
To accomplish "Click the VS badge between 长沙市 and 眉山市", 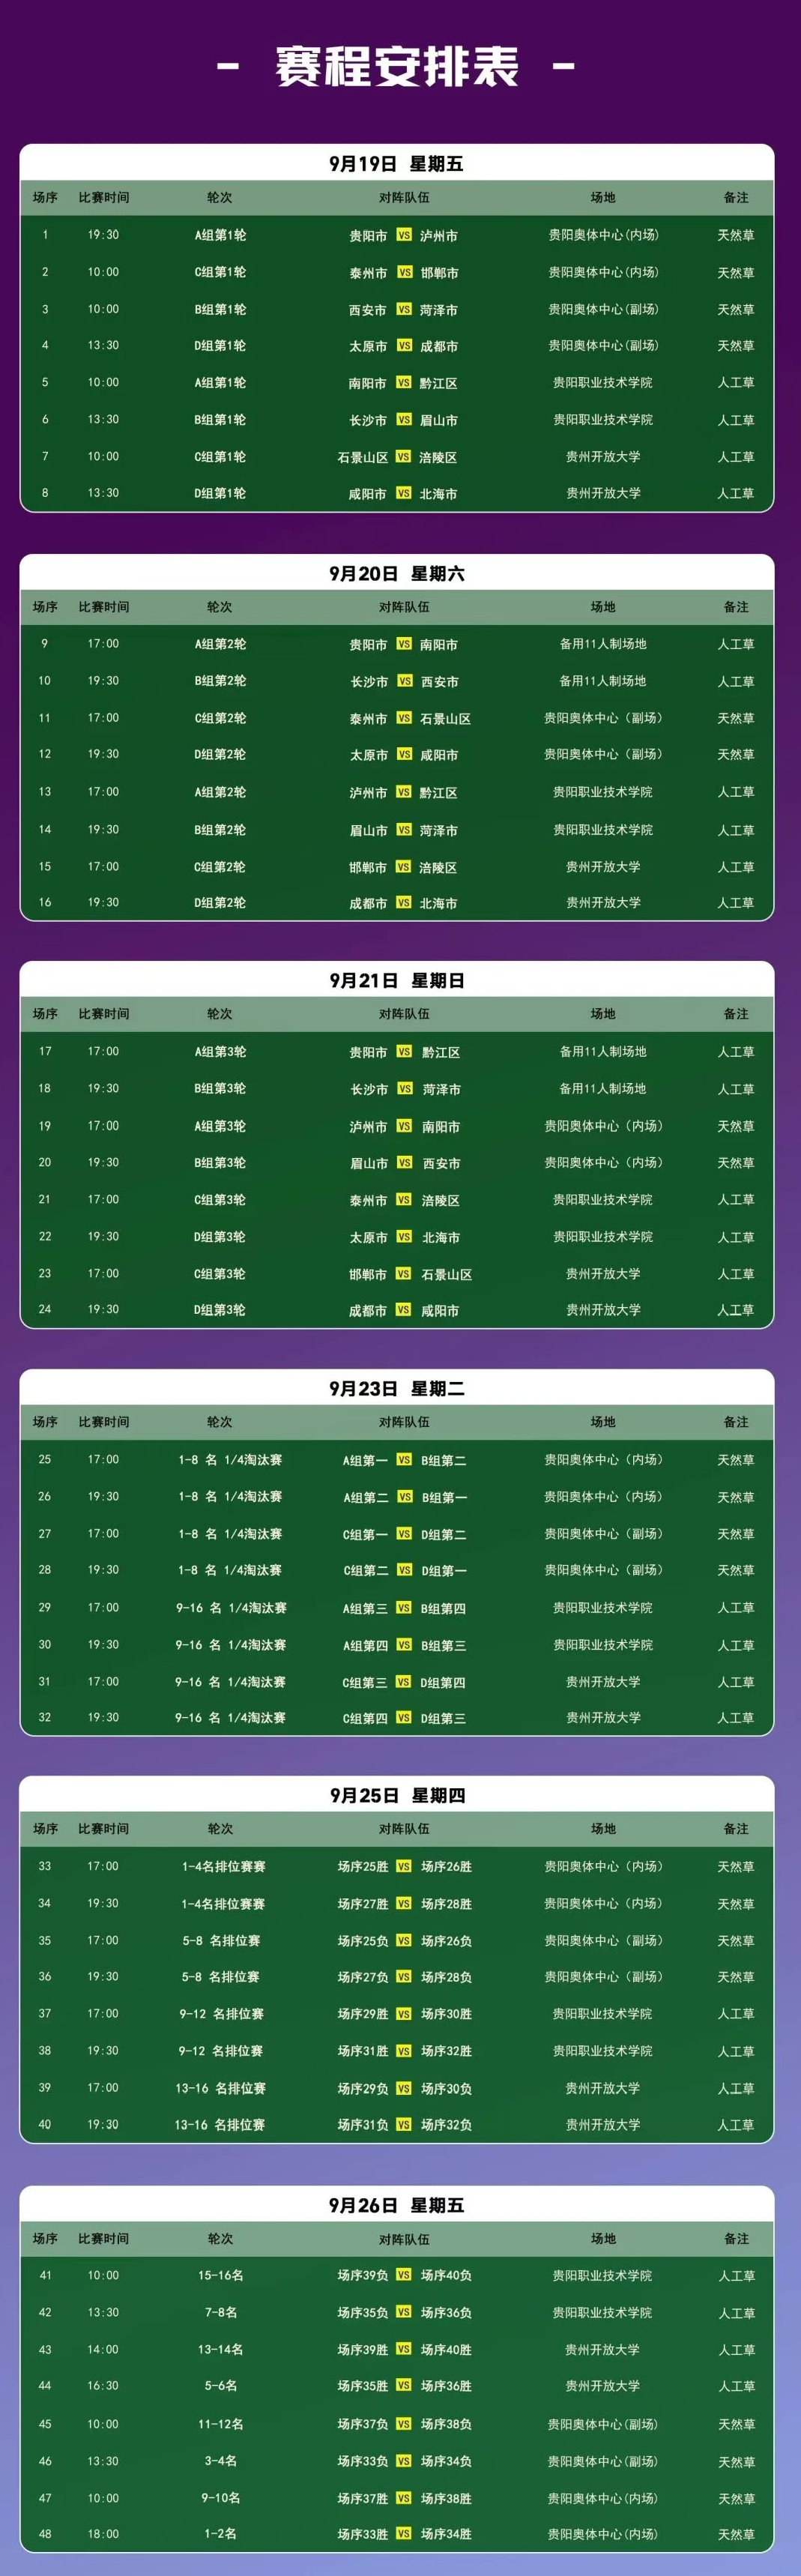I will click(404, 420).
